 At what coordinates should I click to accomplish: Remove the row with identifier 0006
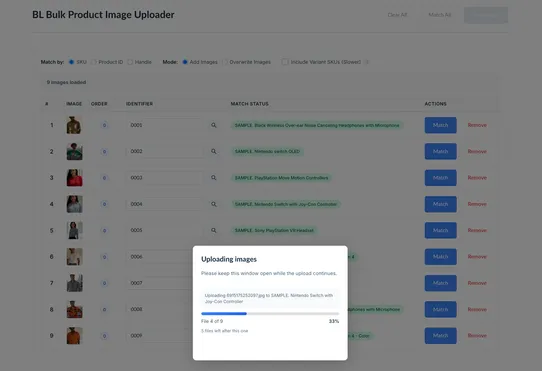tap(477, 257)
